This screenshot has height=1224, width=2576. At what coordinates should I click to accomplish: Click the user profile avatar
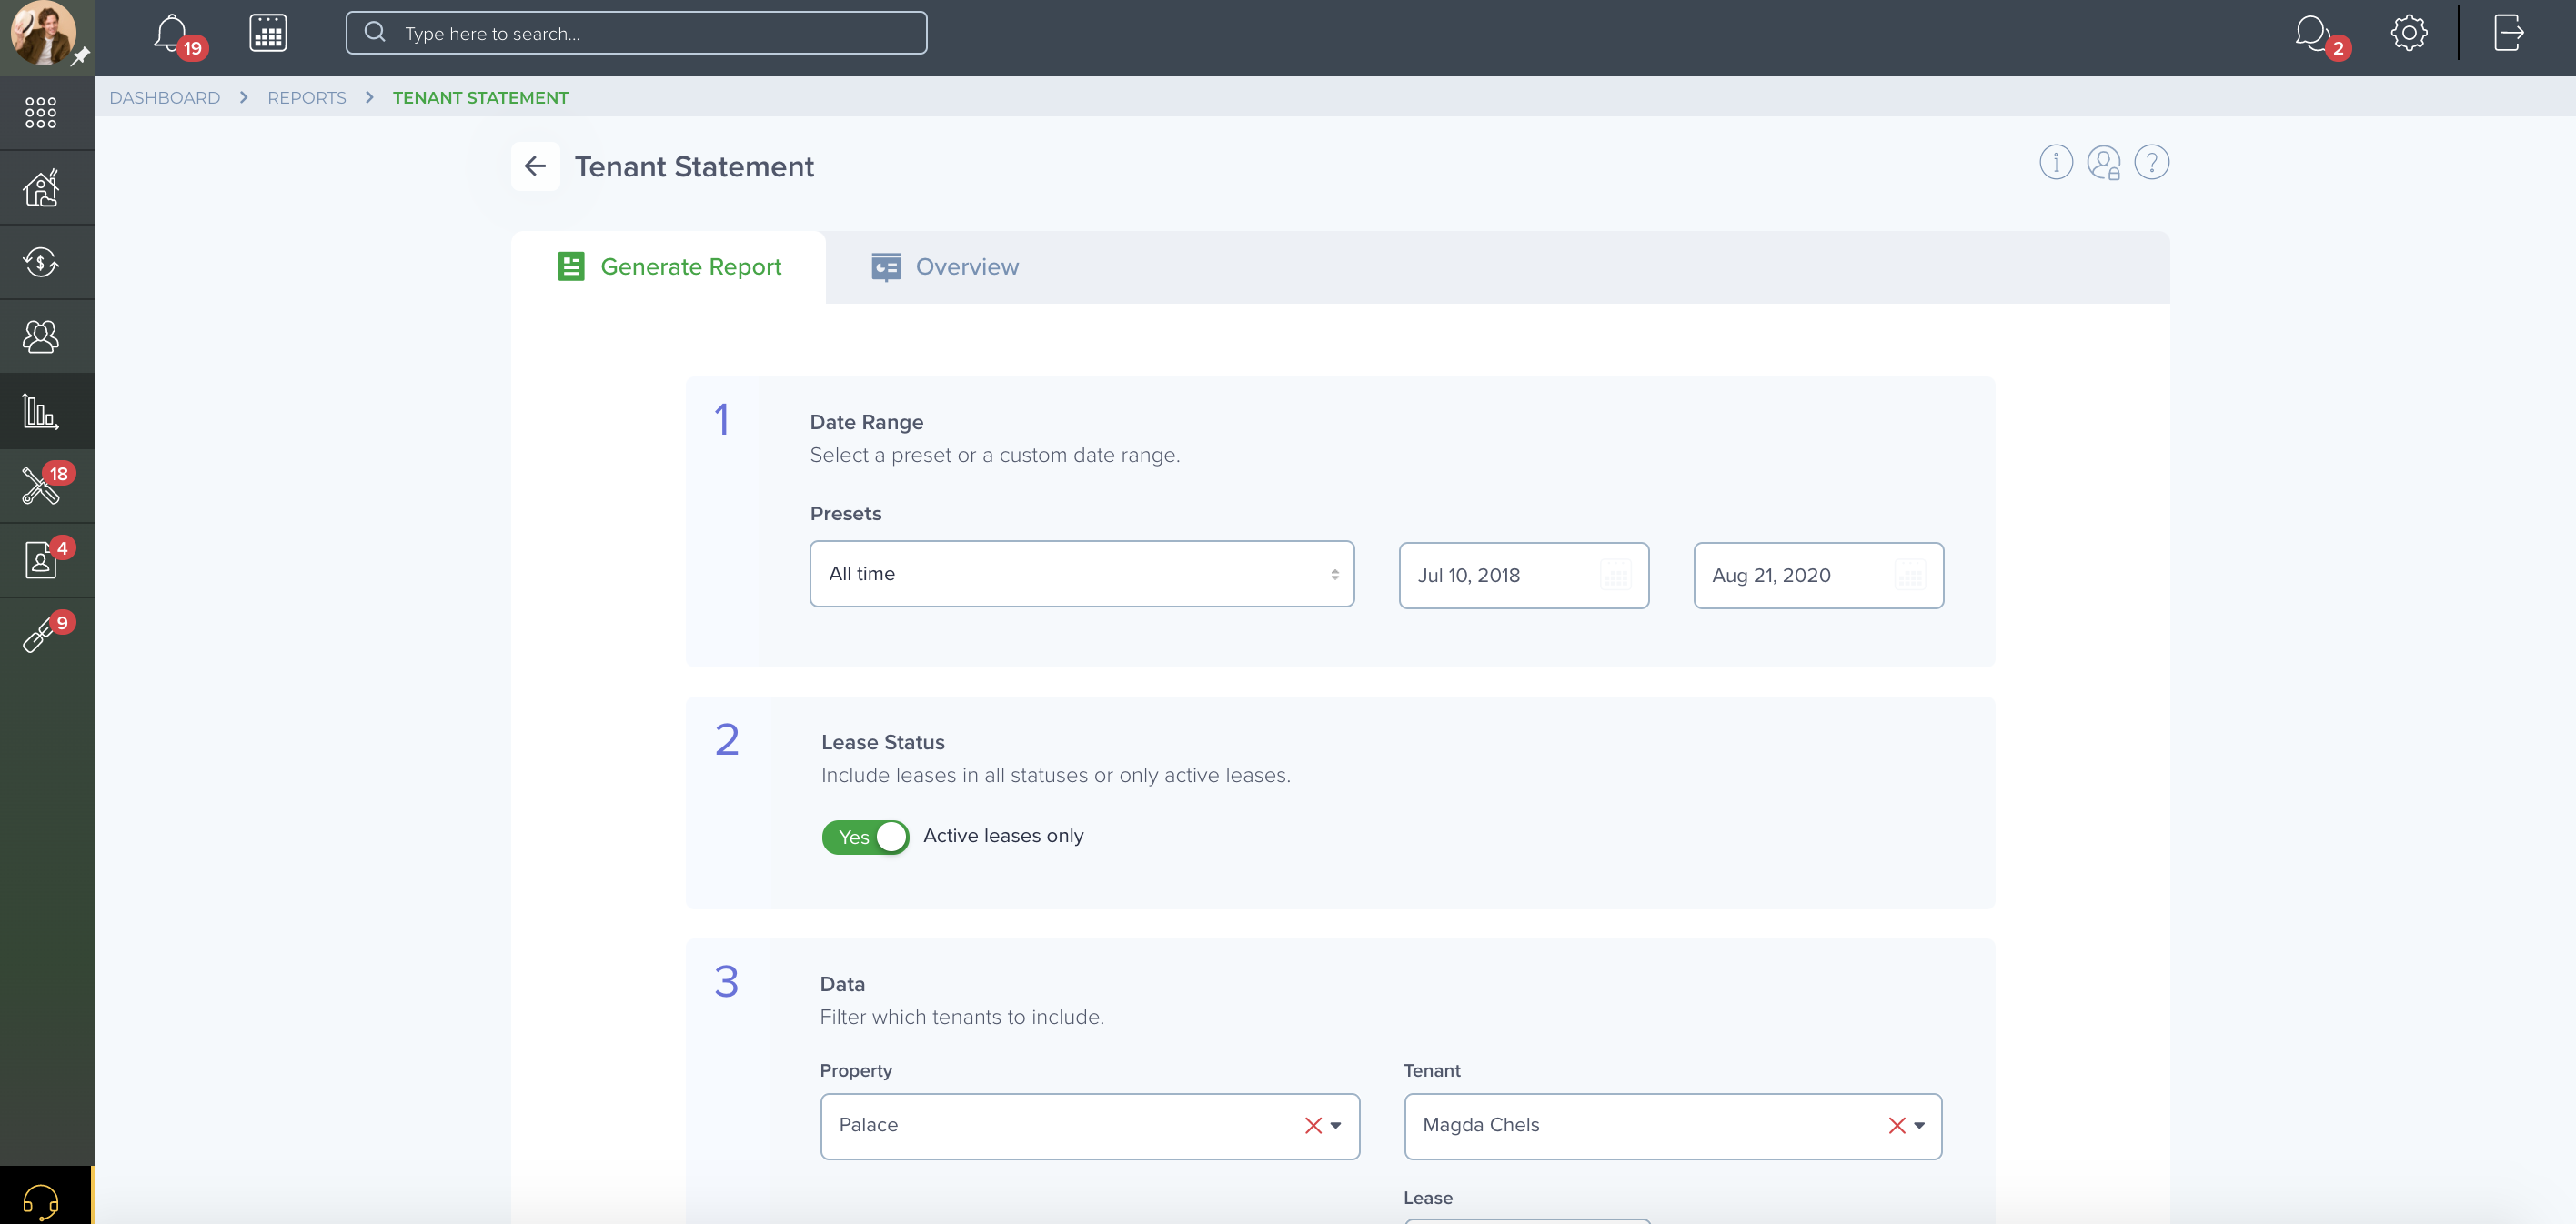tap(42, 32)
